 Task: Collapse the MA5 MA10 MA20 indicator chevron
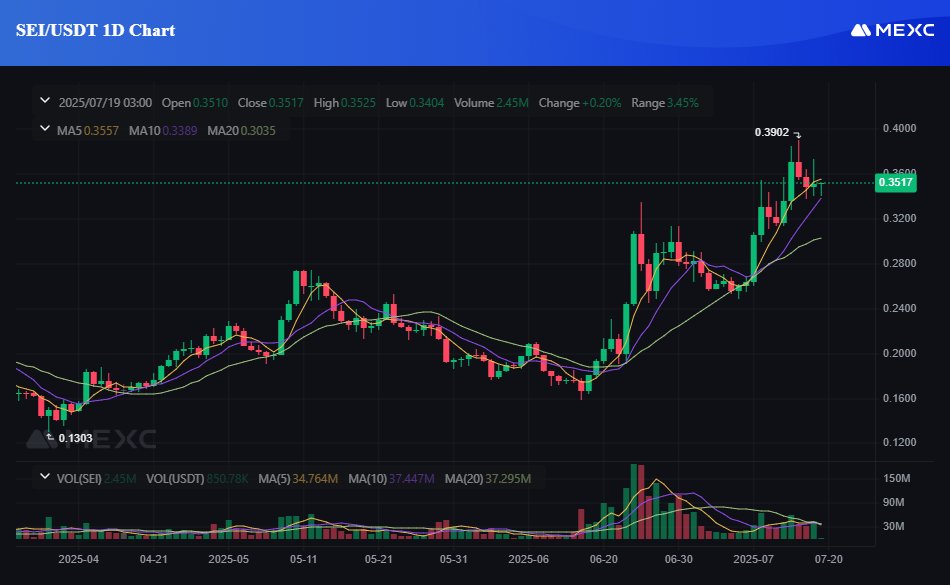point(45,129)
